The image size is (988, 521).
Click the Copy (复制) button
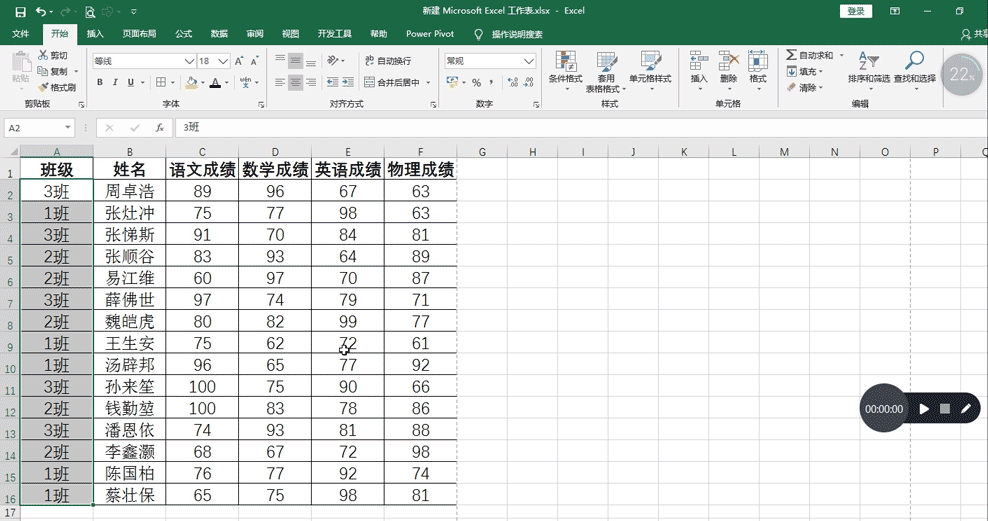[53, 71]
